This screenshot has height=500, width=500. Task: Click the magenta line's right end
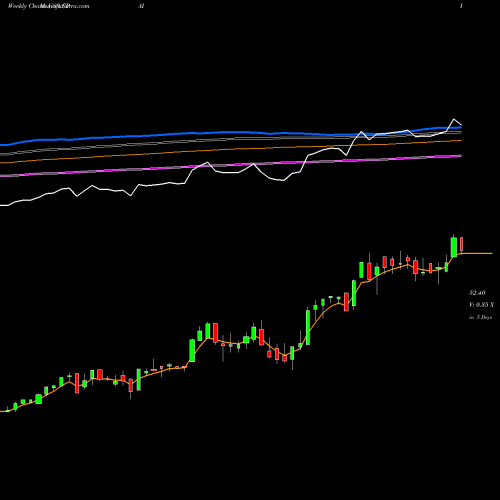click(460, 156)
